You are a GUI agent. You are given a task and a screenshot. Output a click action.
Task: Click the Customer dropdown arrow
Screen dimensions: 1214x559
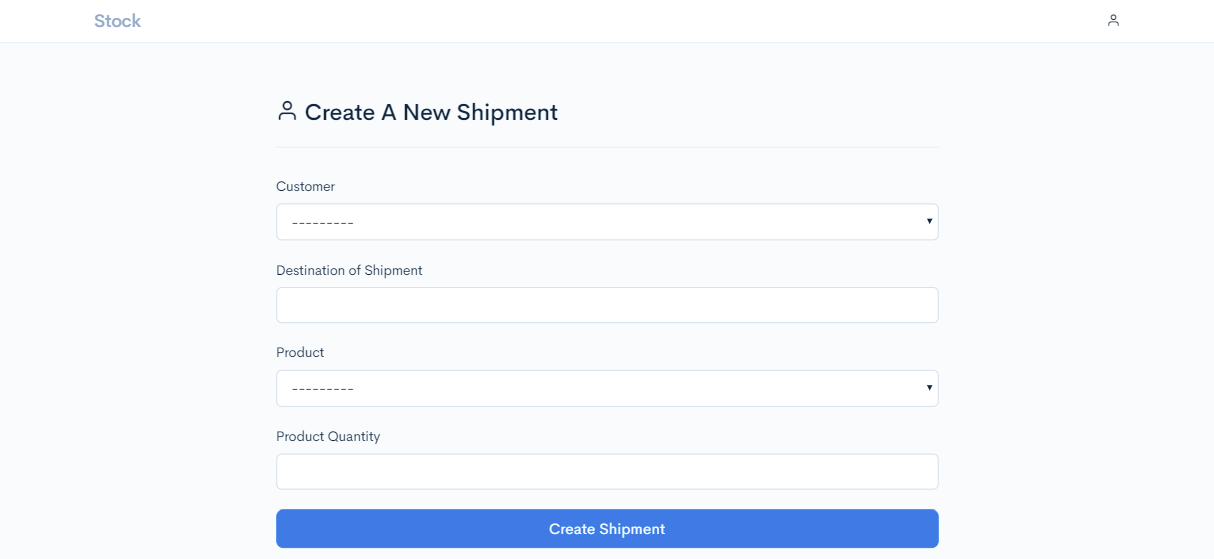pos(929,221)
